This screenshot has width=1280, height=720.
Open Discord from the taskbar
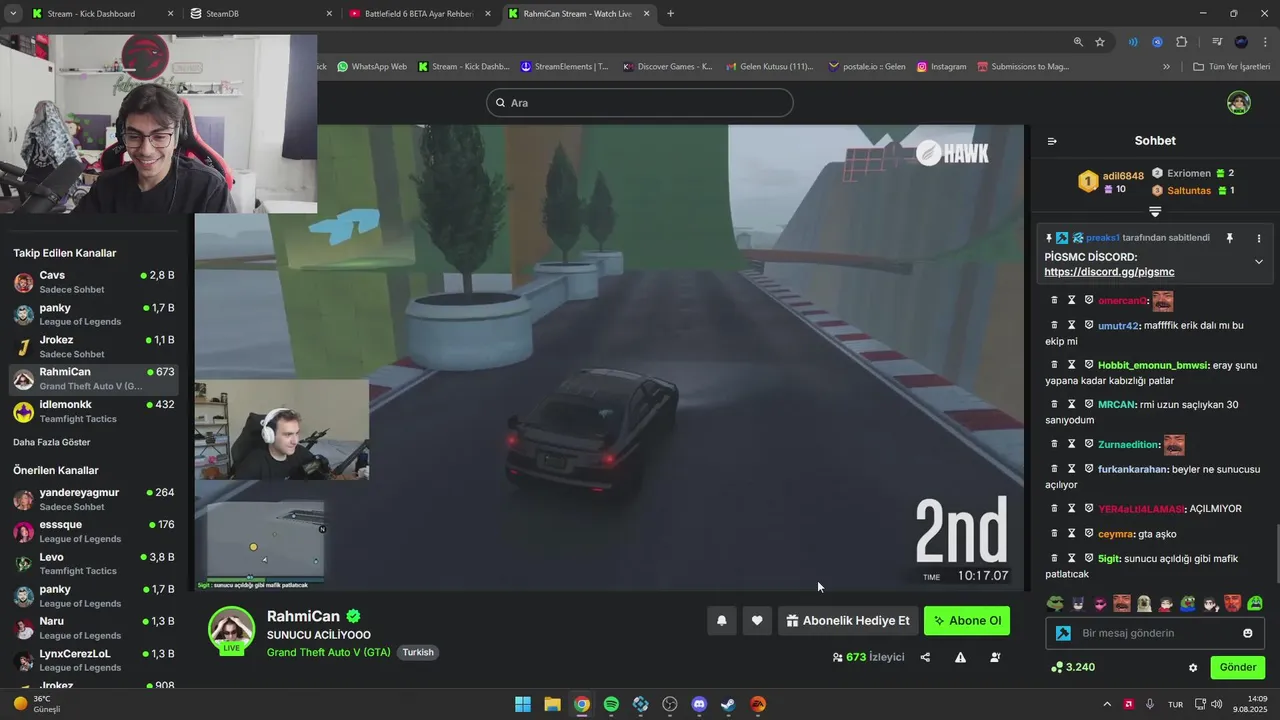click(x=699, y=704)
